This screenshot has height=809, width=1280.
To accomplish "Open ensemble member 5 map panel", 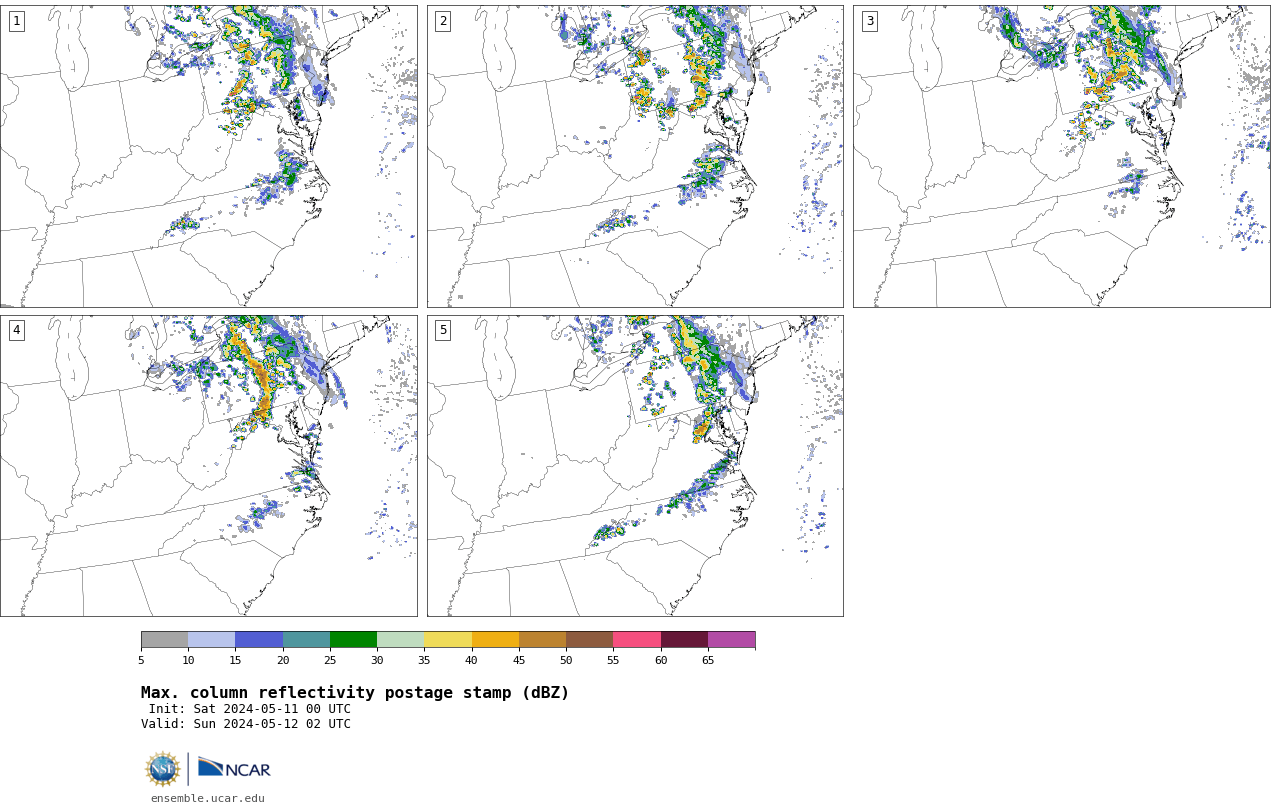I will tap(635, 466).
